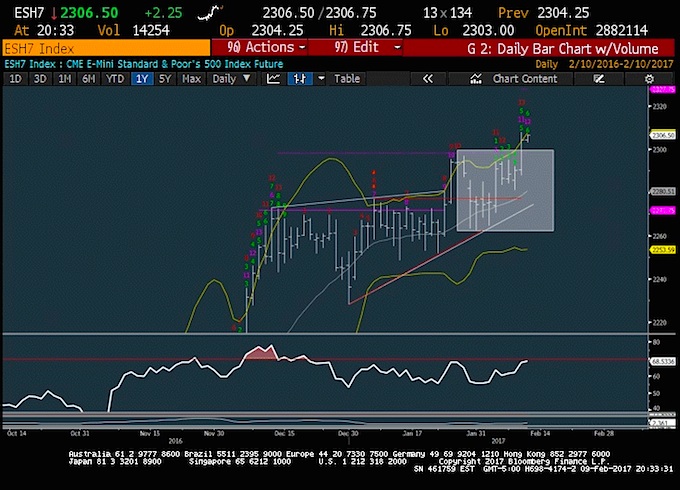Screen dimensions: 680x490
Task: Click the 2.361 volume value tag
Action: pyautogui.click(x=662, y=423)
